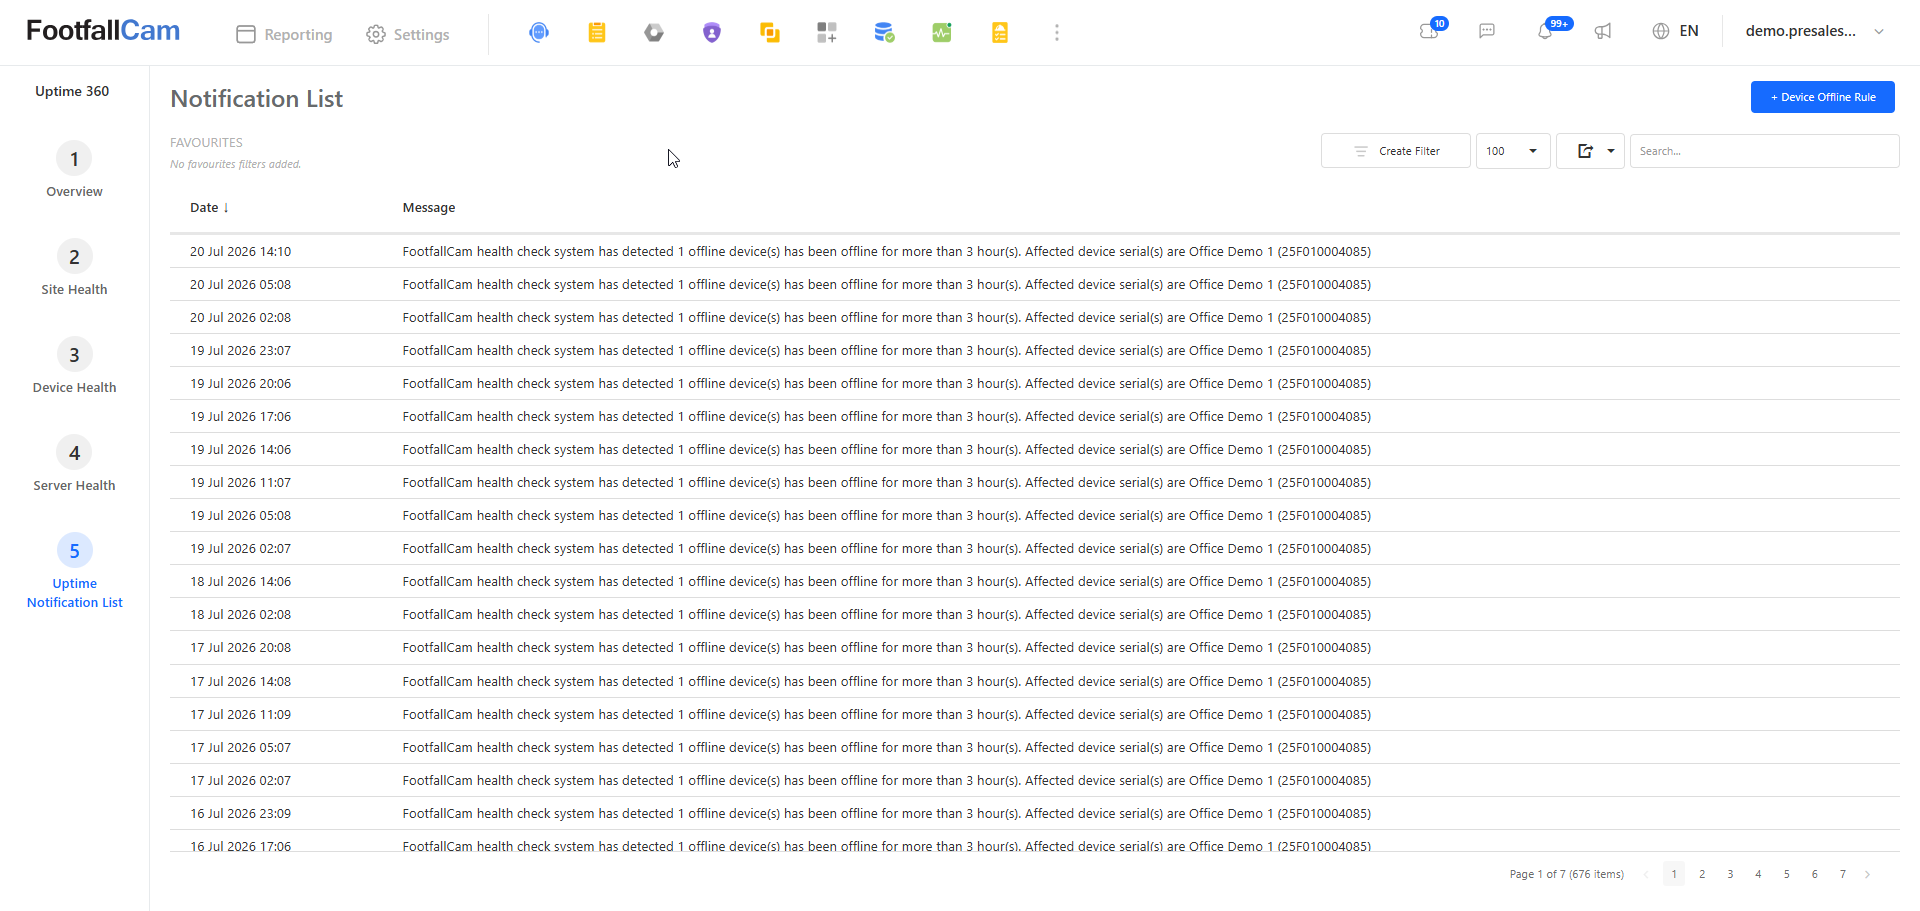
Task: Open the yellow clipboard list icon
Action: (597, 33)
